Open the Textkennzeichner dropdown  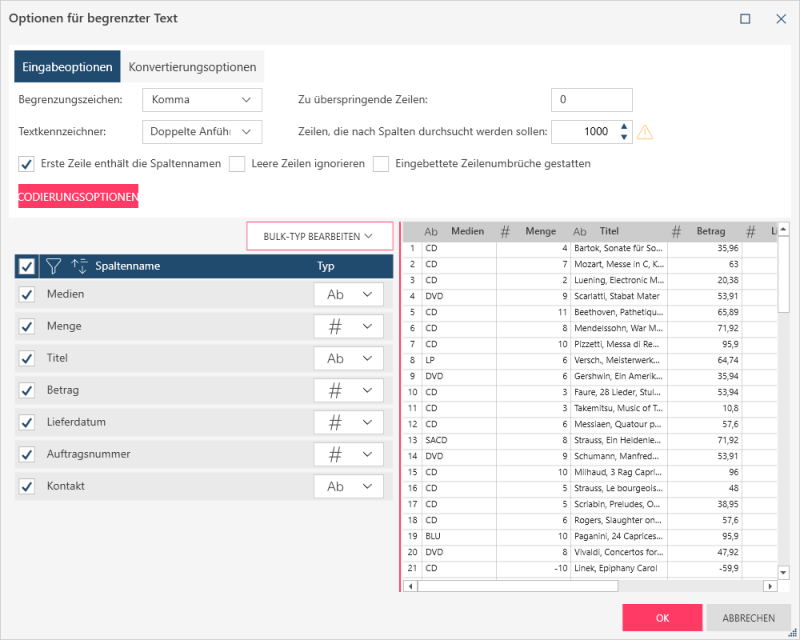click(202, 132)
